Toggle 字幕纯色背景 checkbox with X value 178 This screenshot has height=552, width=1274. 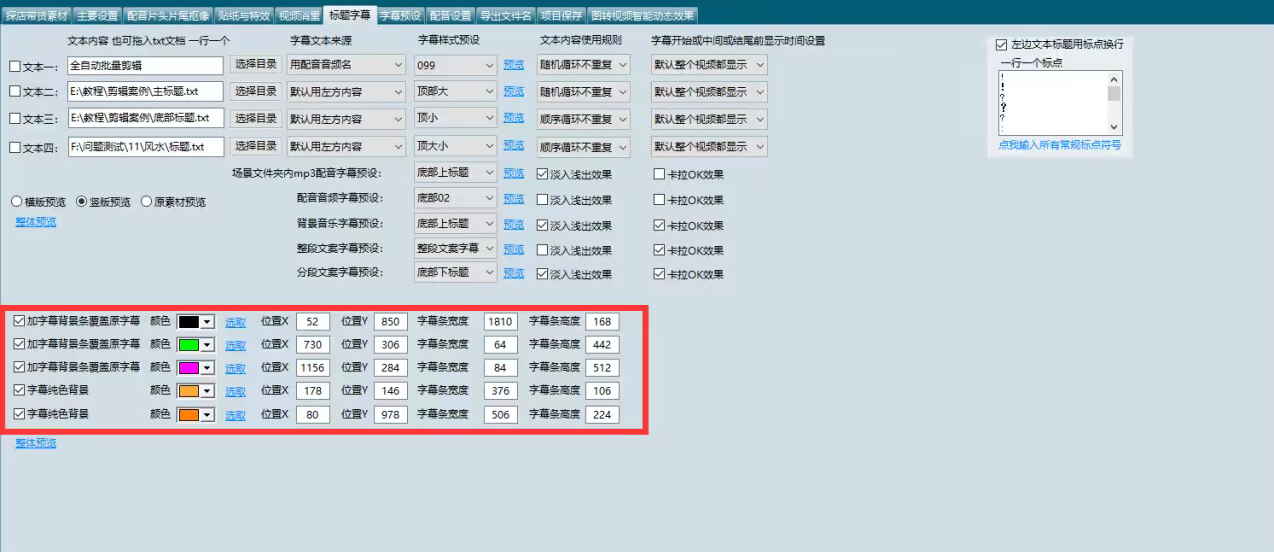[x=20, y=390]
